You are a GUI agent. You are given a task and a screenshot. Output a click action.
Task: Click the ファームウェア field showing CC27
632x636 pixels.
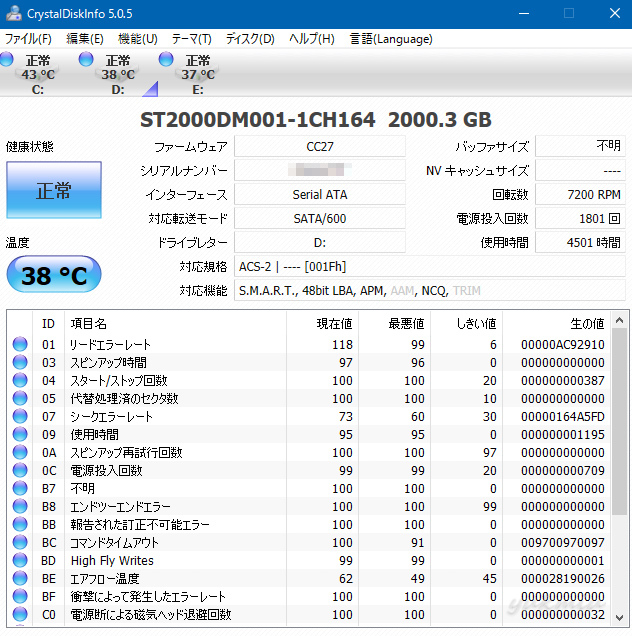(x=320, y=146)
